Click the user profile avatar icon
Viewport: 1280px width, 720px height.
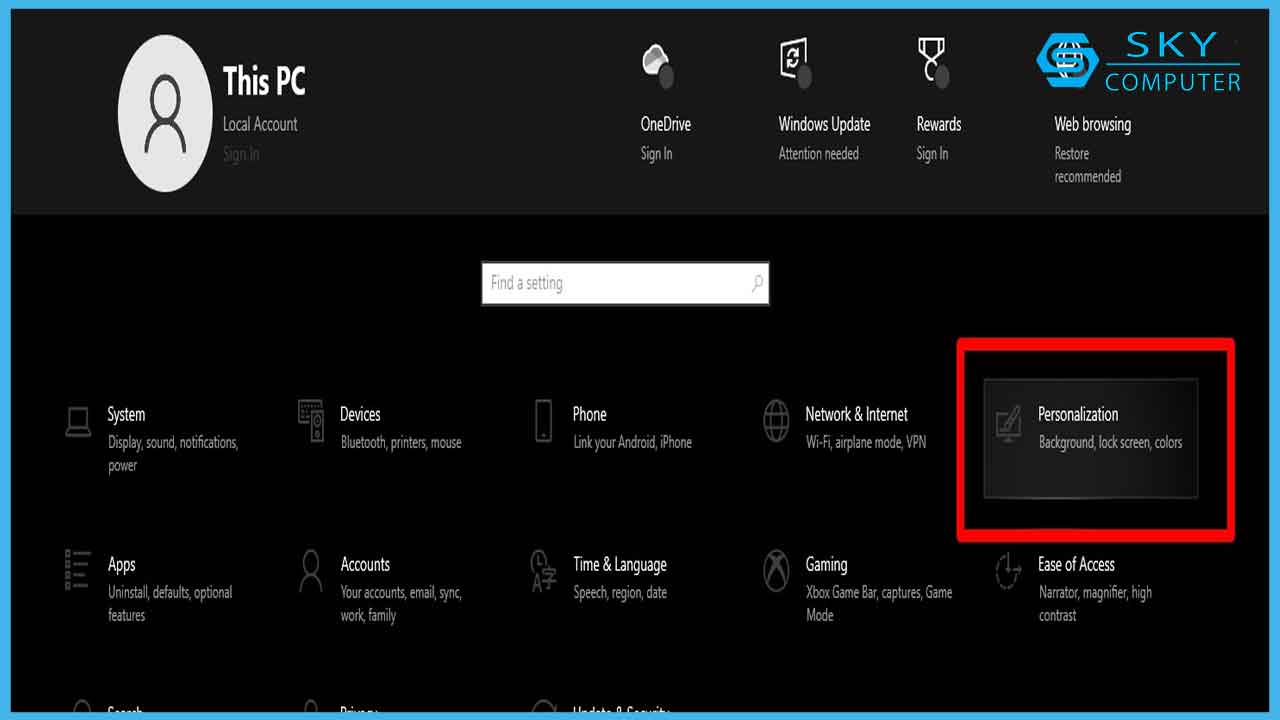point(166,113)
